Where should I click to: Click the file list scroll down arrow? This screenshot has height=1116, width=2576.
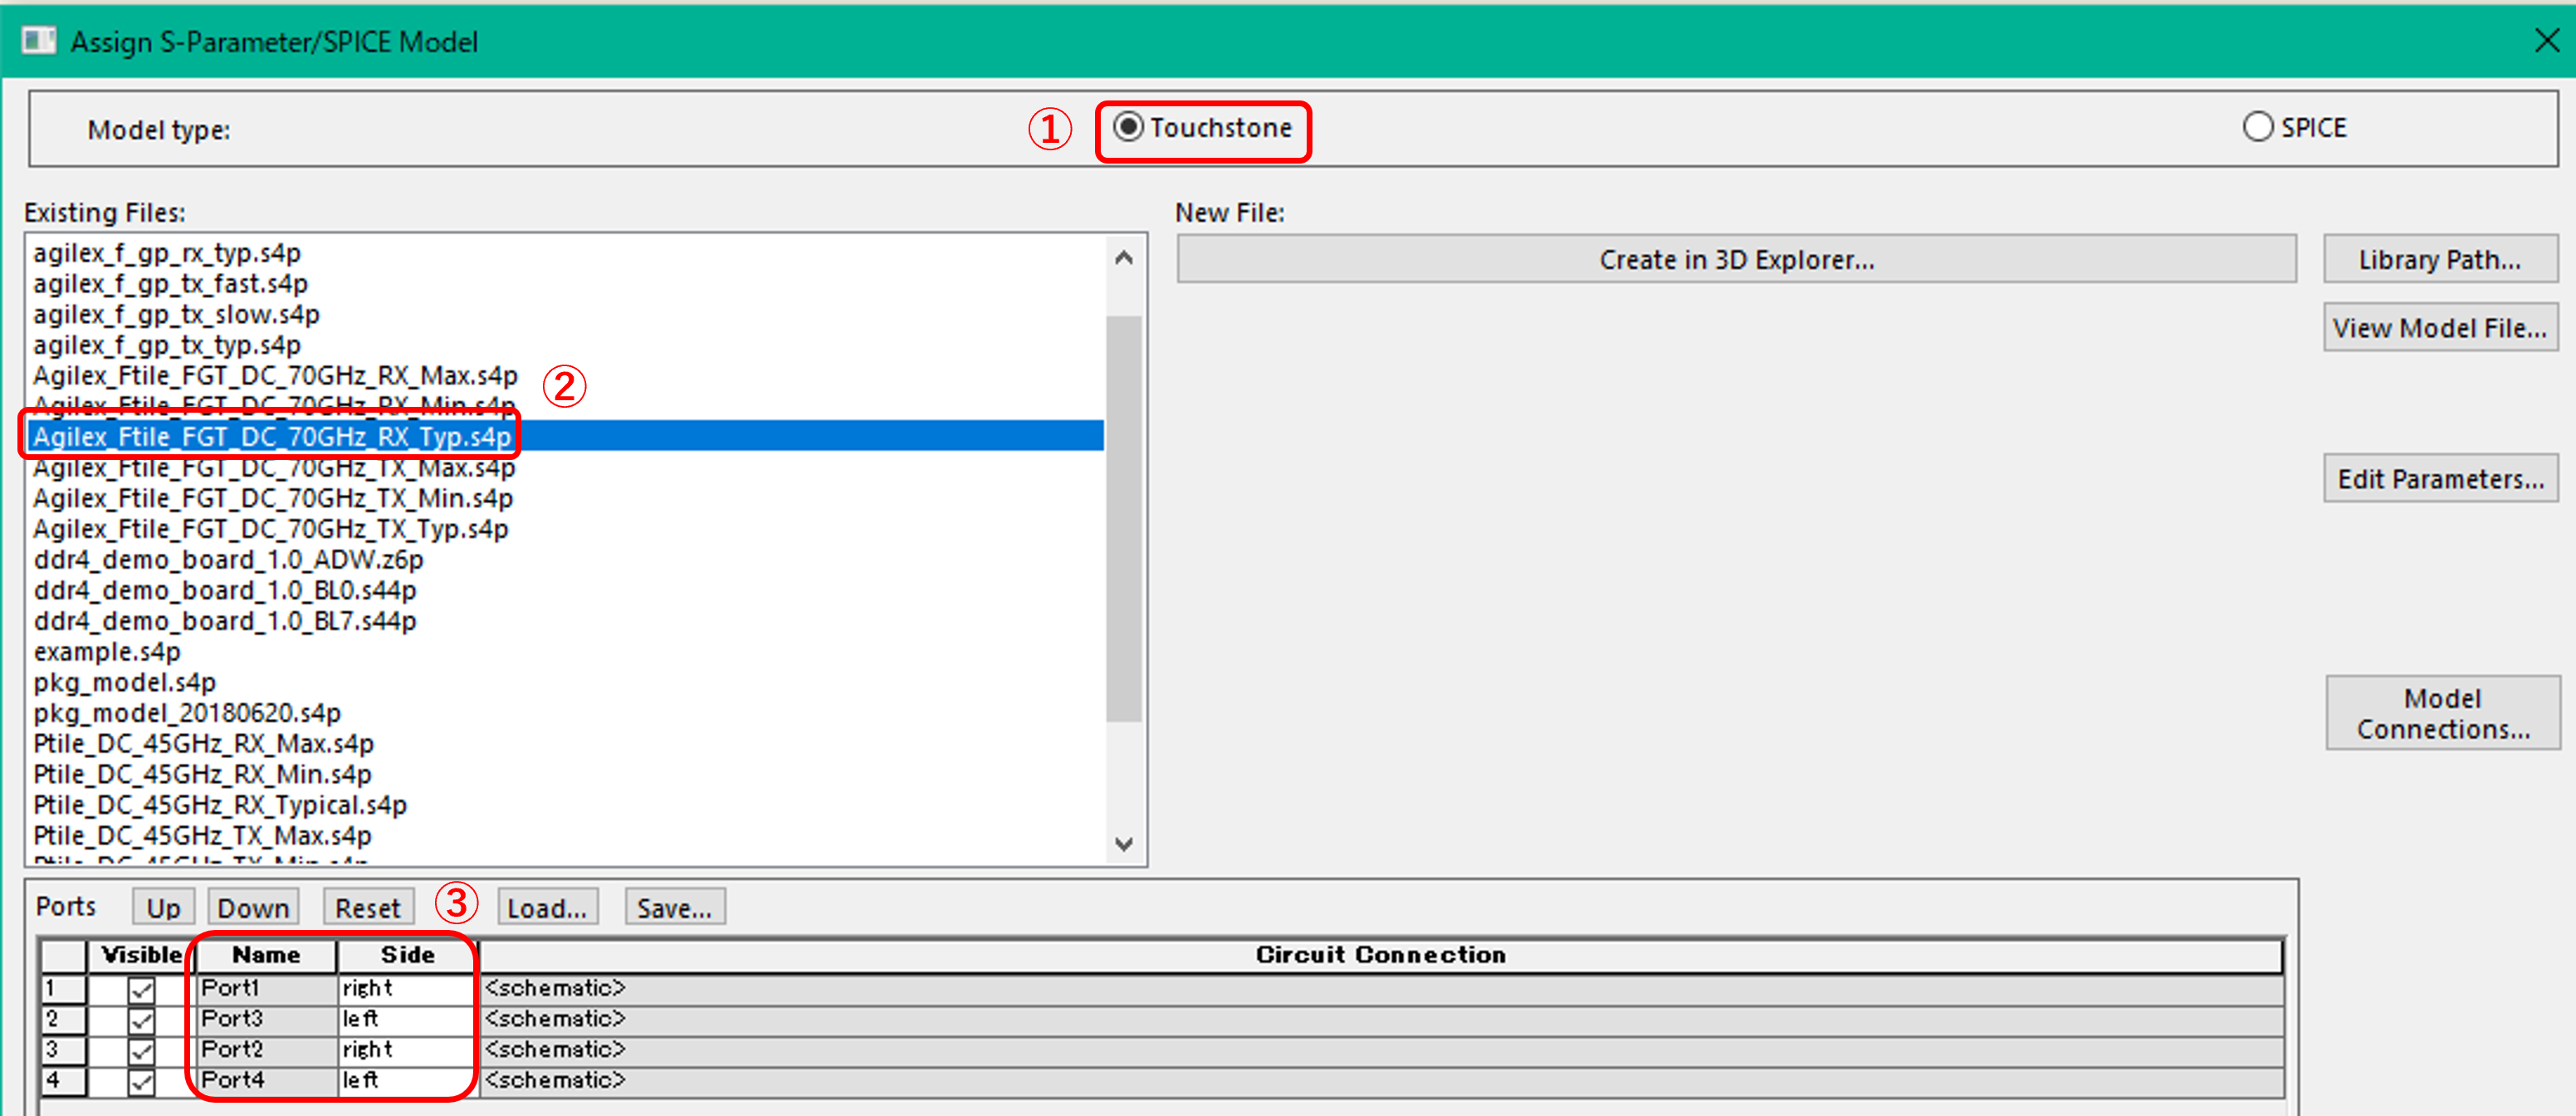click(x=1124, y=844)
